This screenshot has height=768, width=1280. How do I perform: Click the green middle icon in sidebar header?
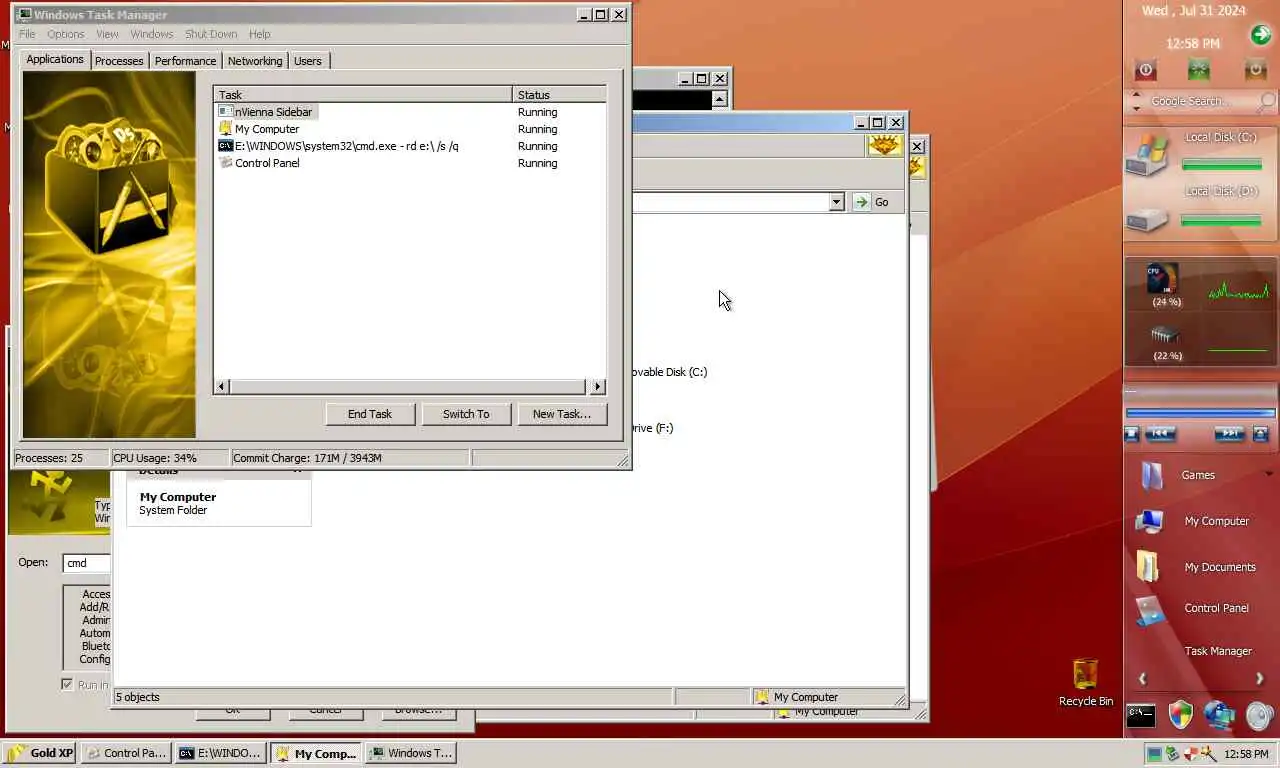[1198, 70]
